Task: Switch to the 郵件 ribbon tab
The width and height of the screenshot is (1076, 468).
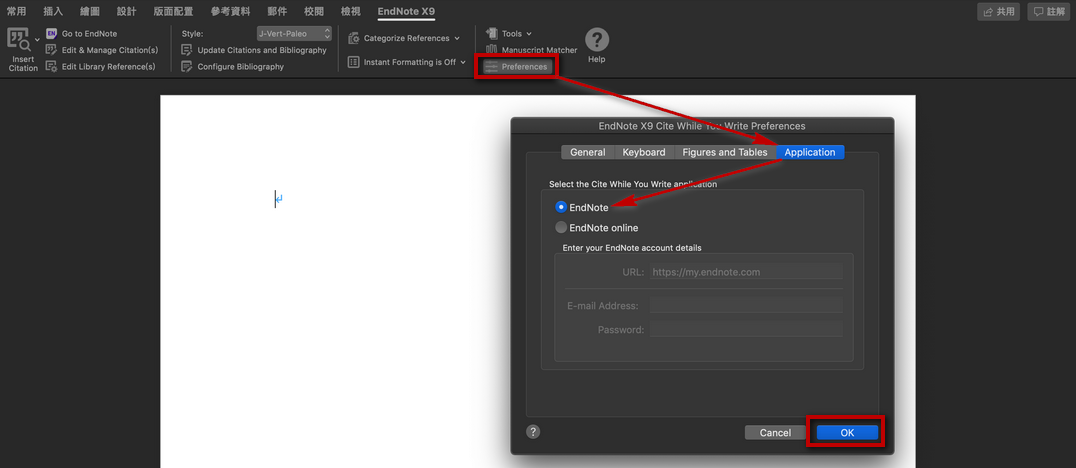Action: click(277, 11)
